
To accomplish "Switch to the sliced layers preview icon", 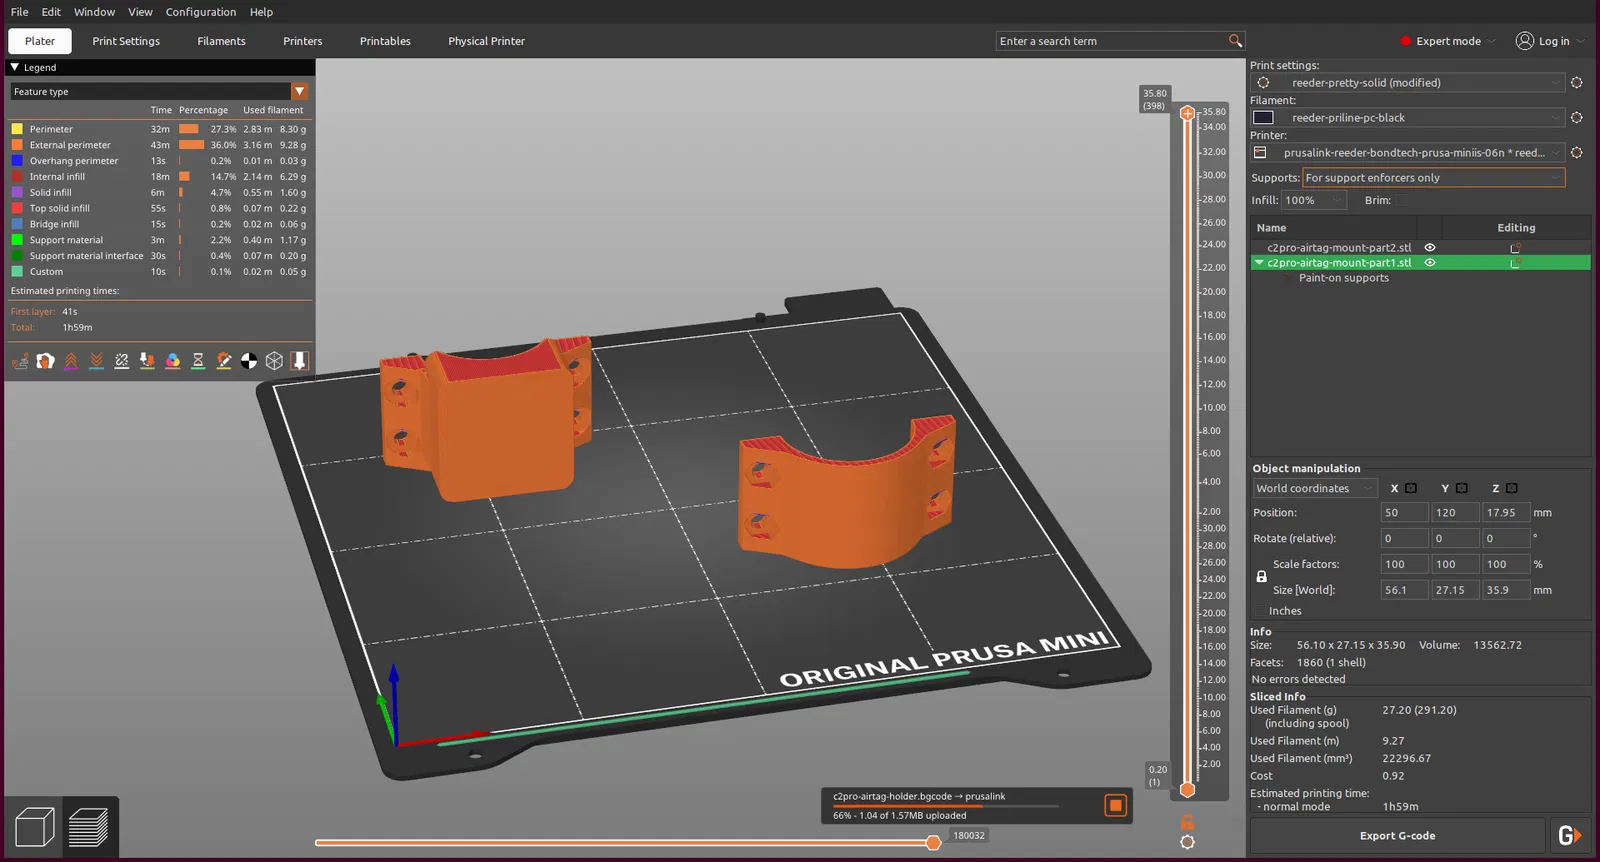I will 89,828.
